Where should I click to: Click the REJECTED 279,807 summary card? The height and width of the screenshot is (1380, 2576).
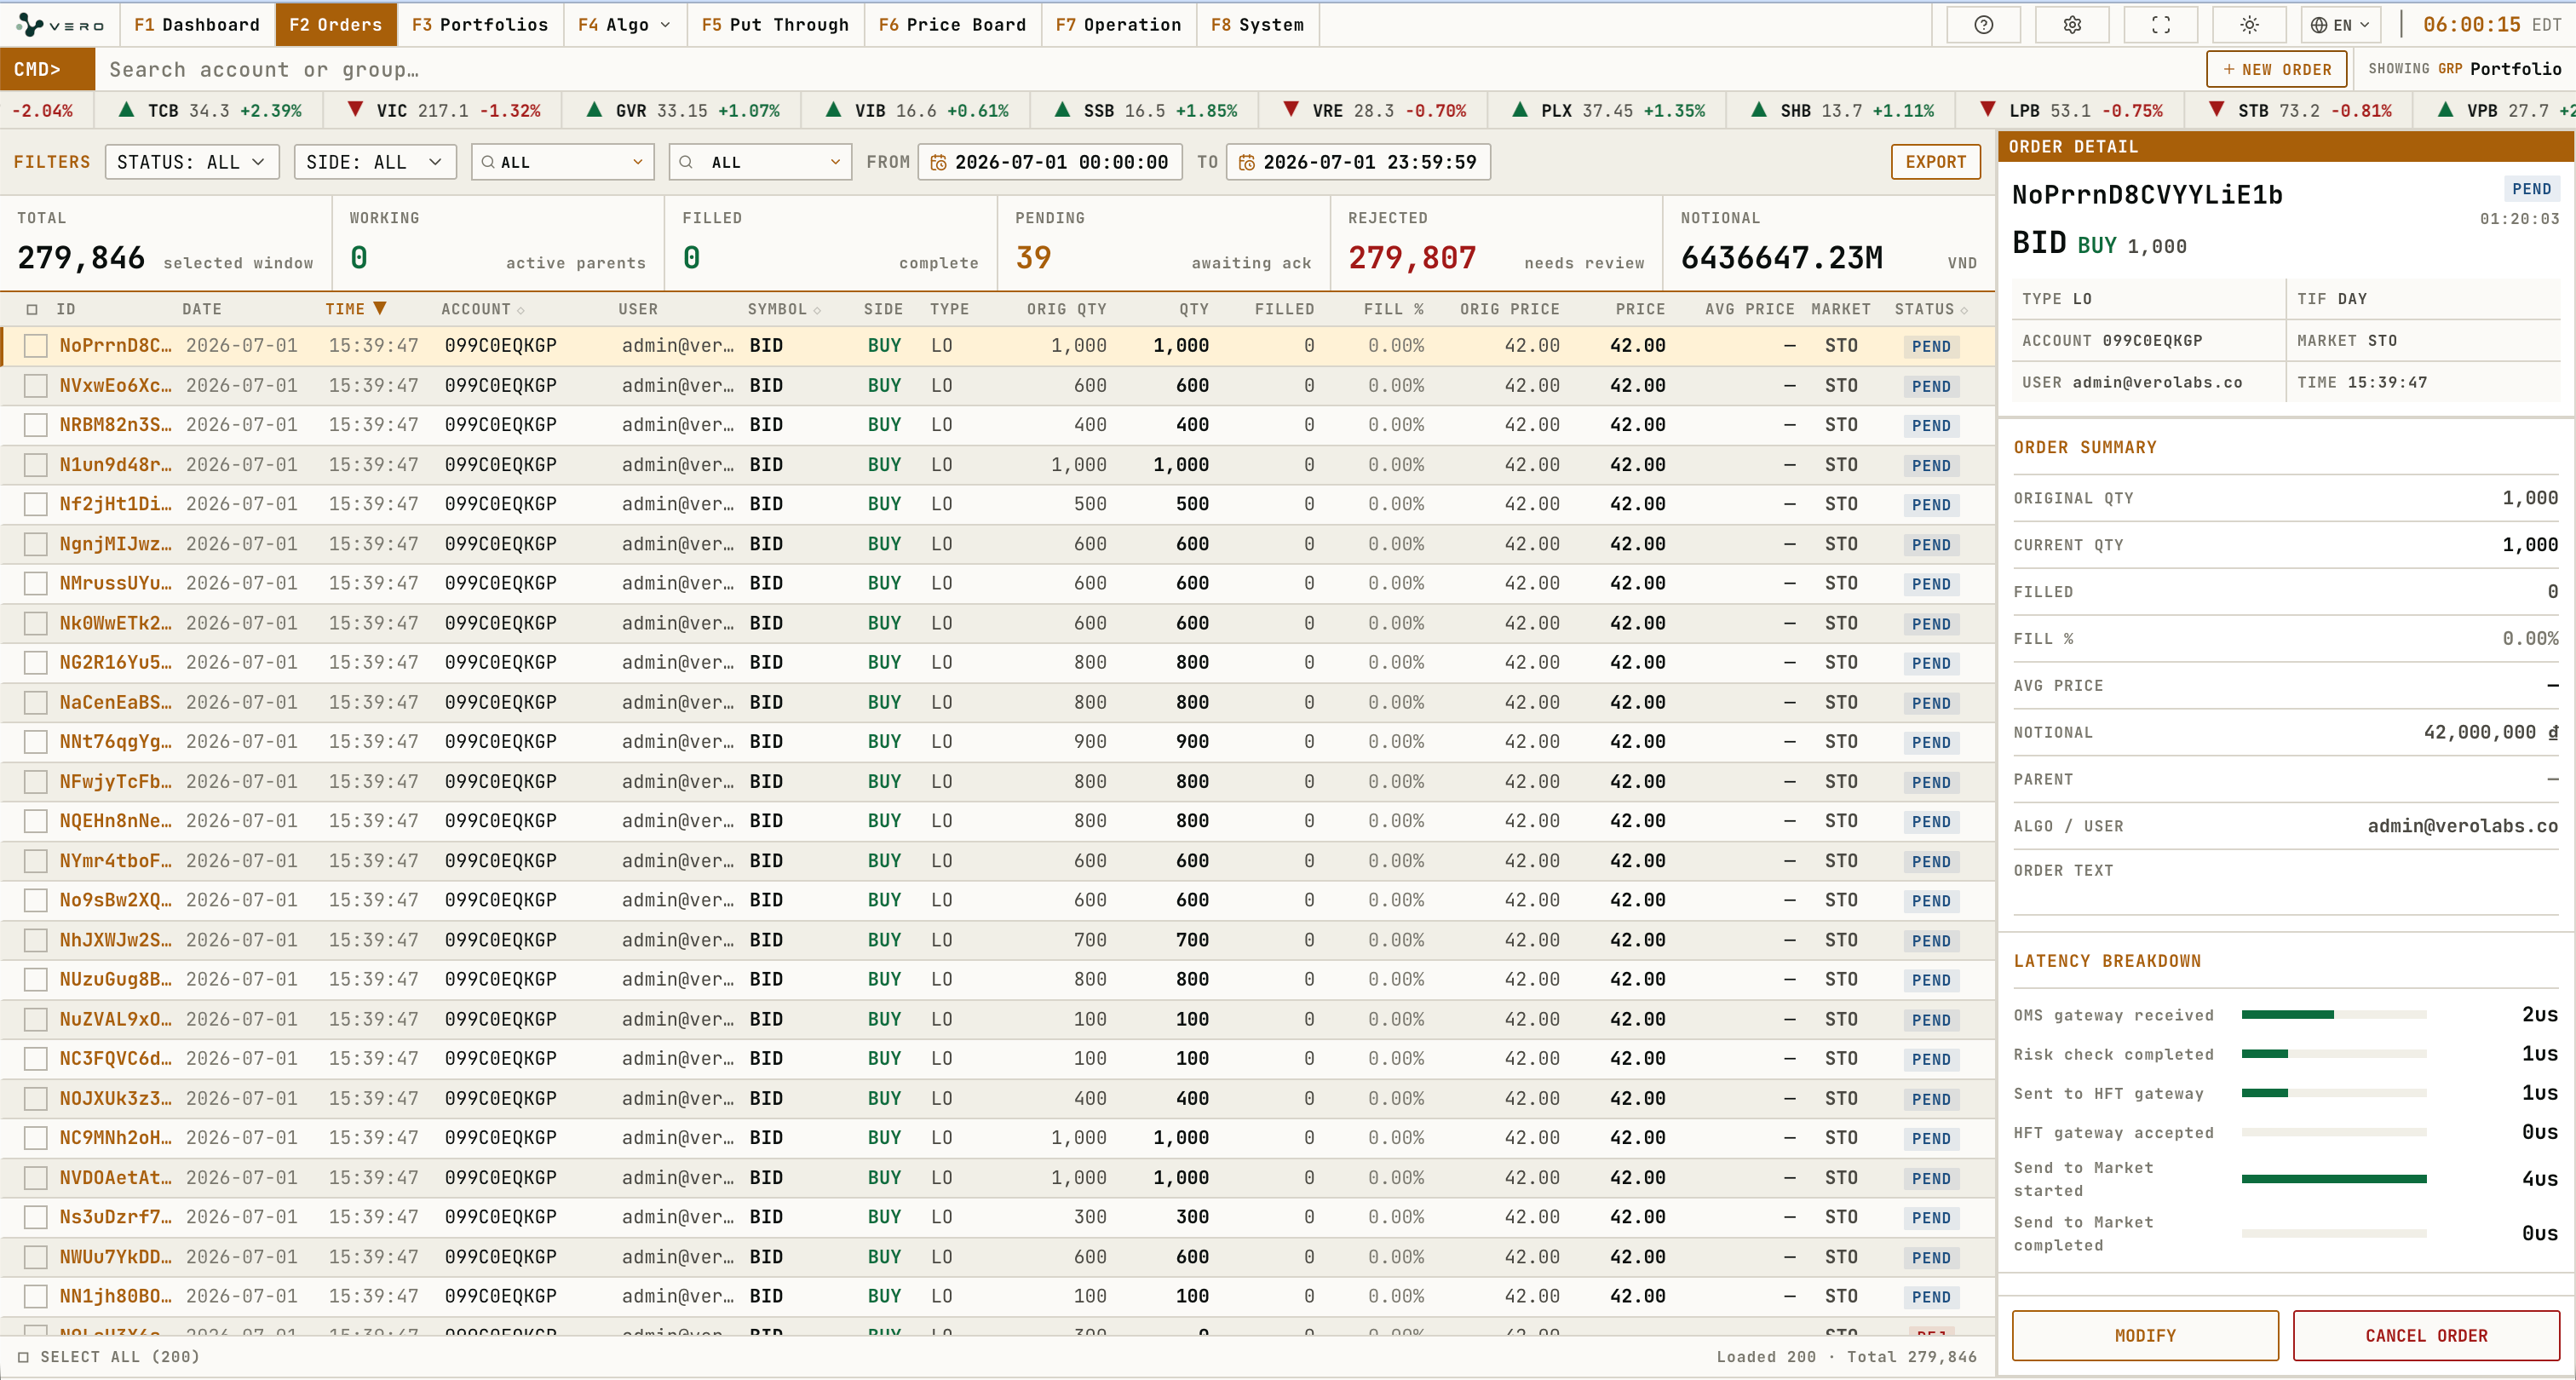click(1496, 243)
